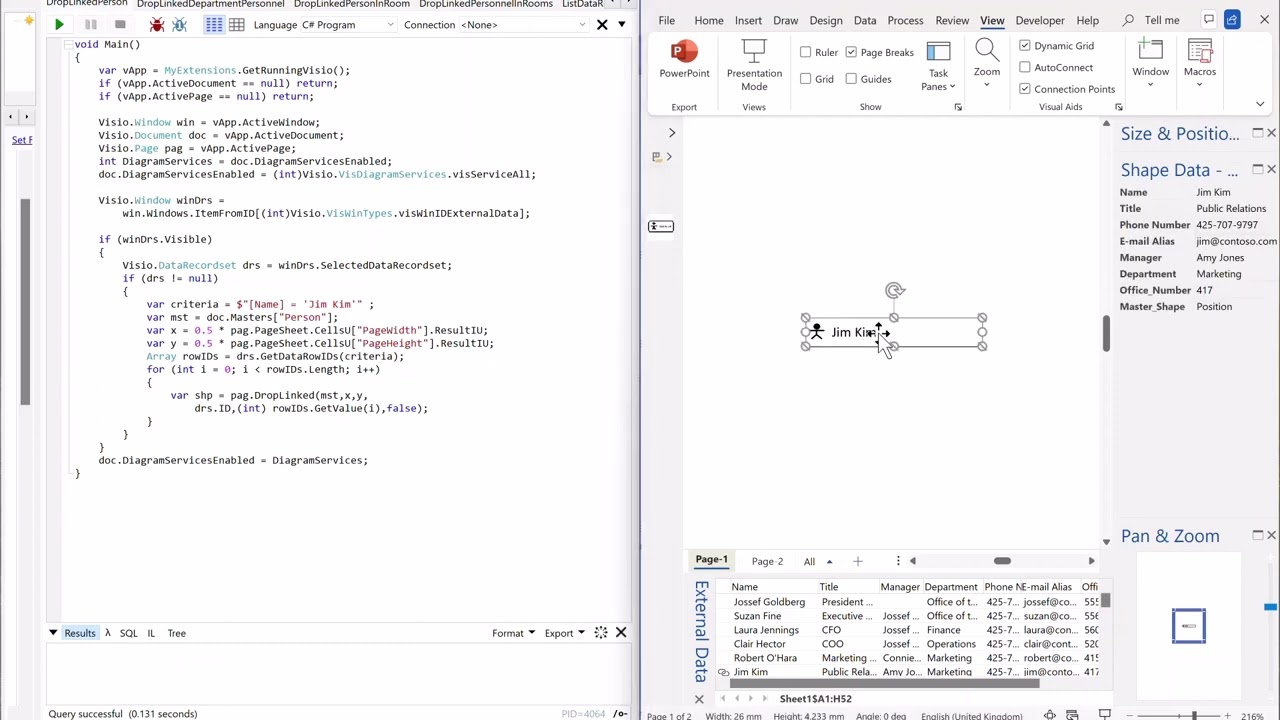This screenshot has width=1280, height=720.
Task: Open DropLinkedDepartmentPersonnel query tab
Action: click(x=210, y=4)
